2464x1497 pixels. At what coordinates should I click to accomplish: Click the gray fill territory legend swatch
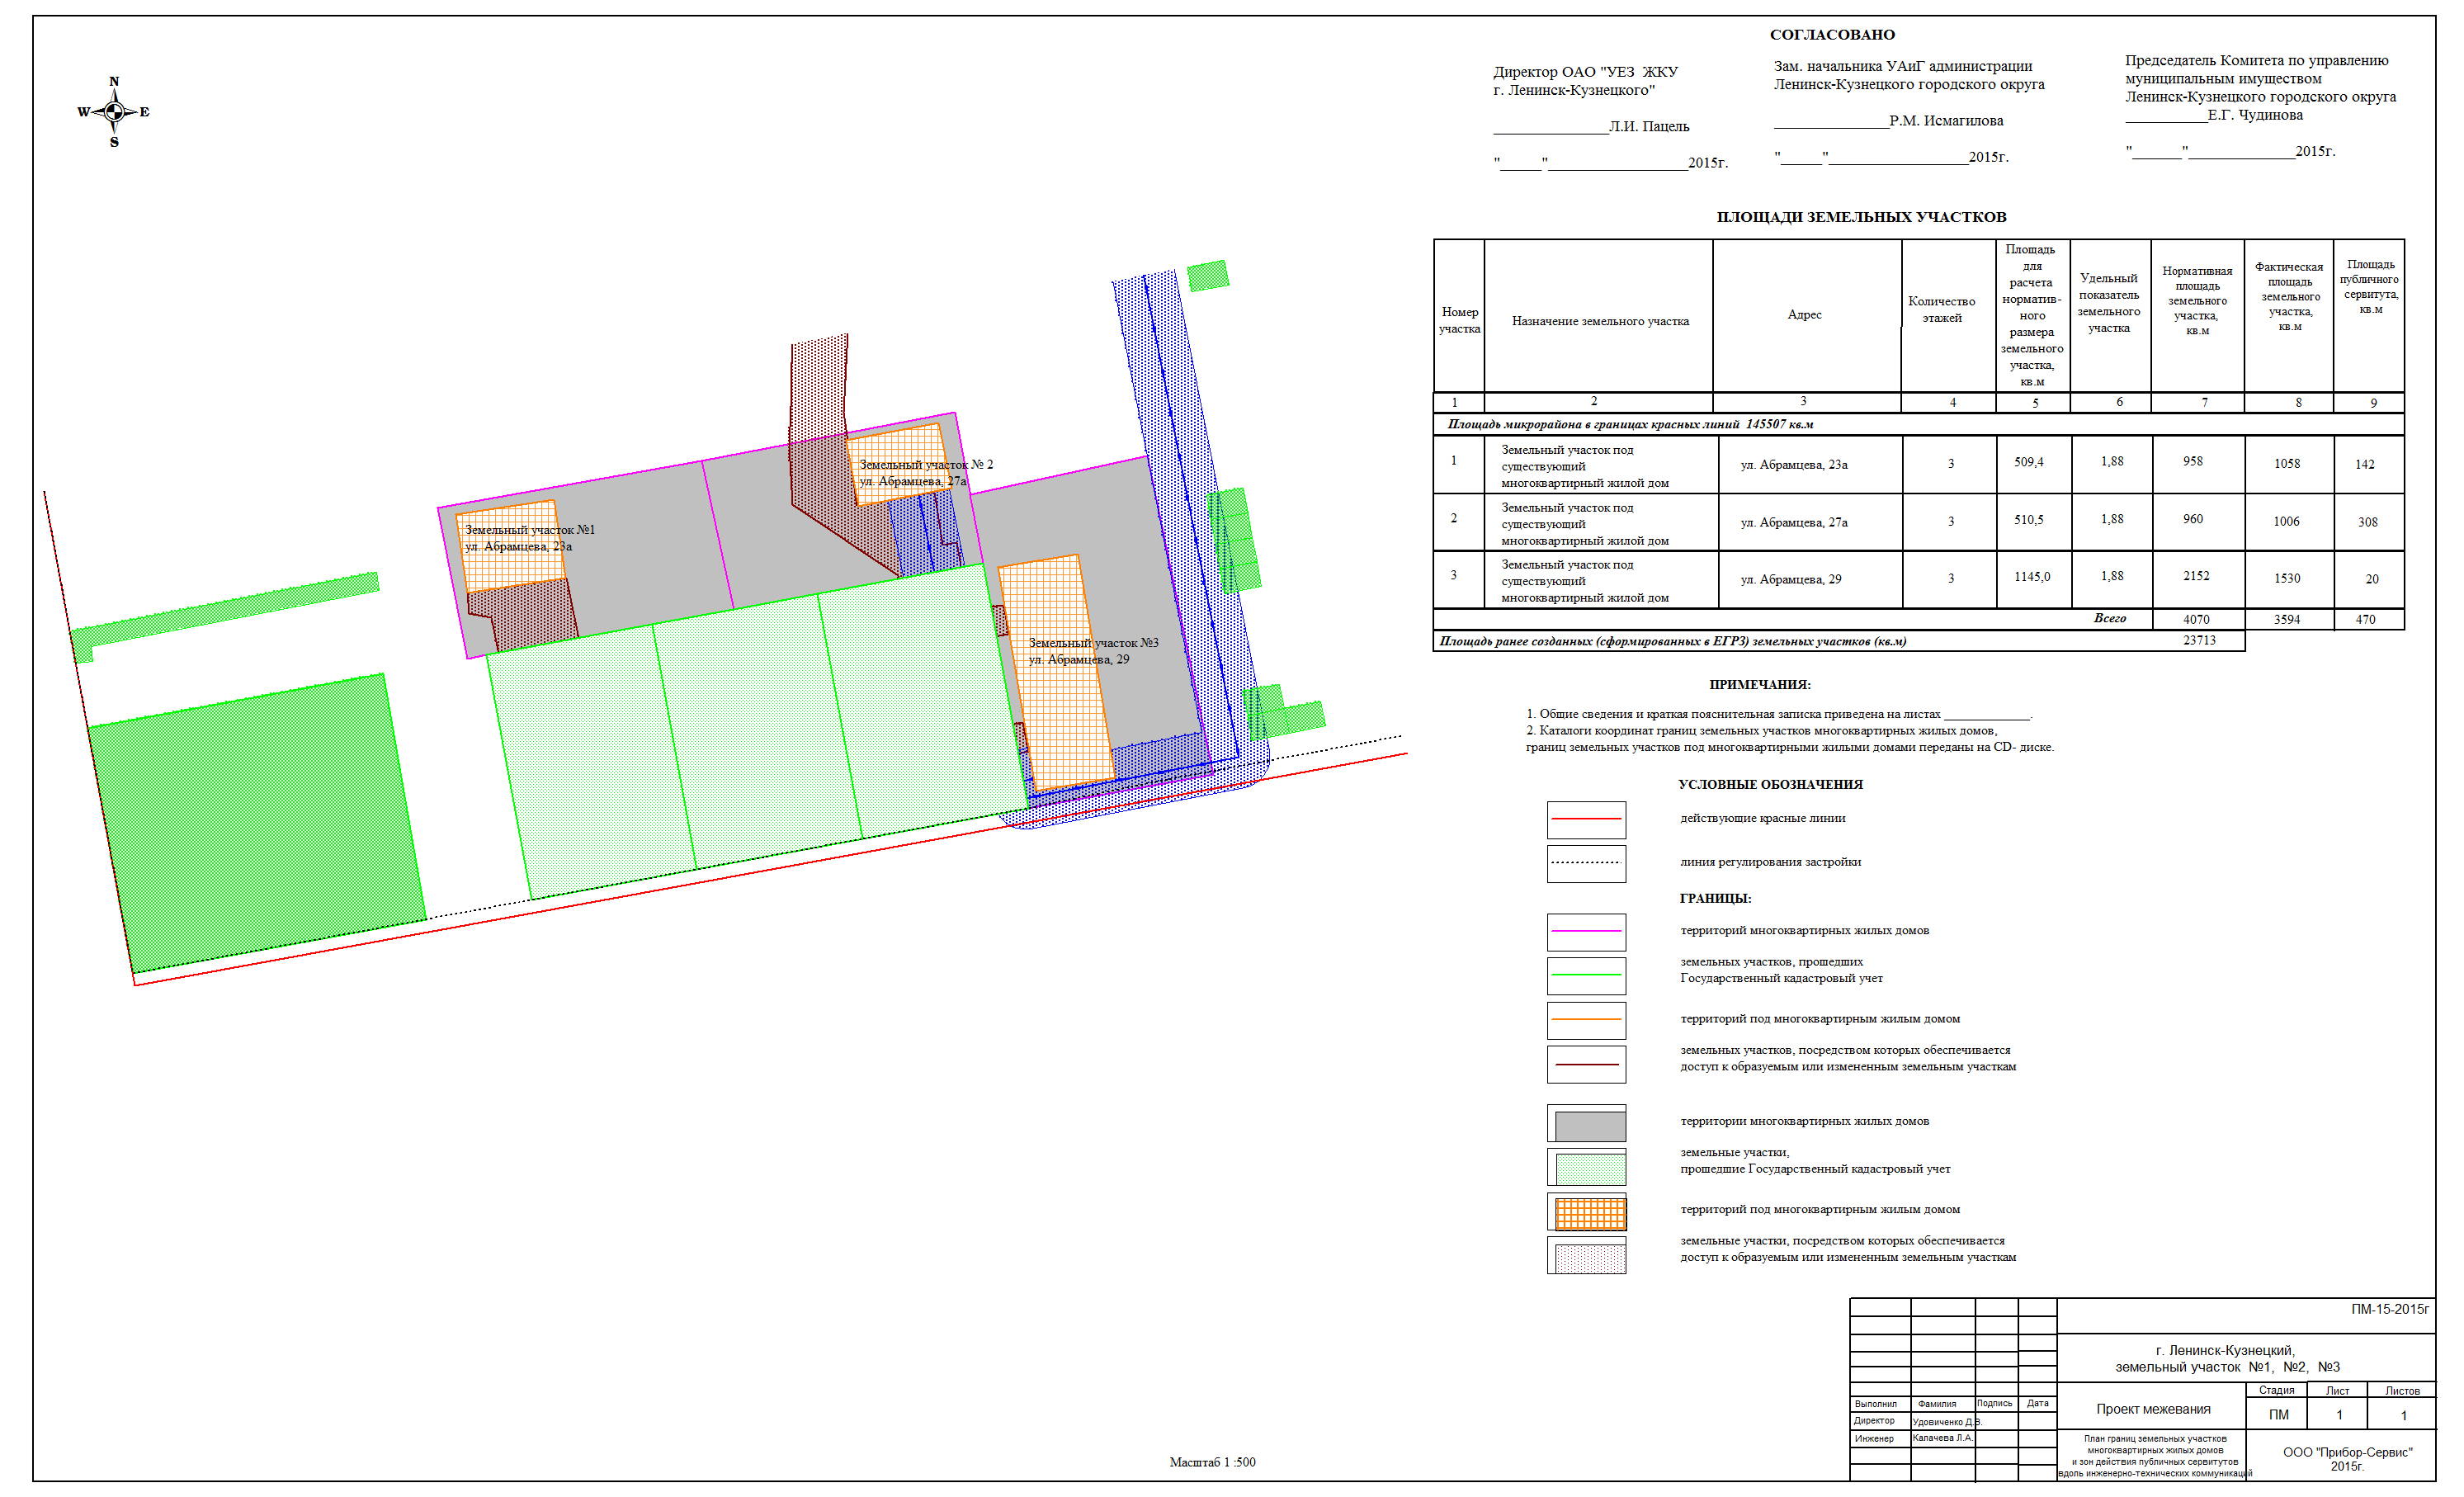1589,1126
